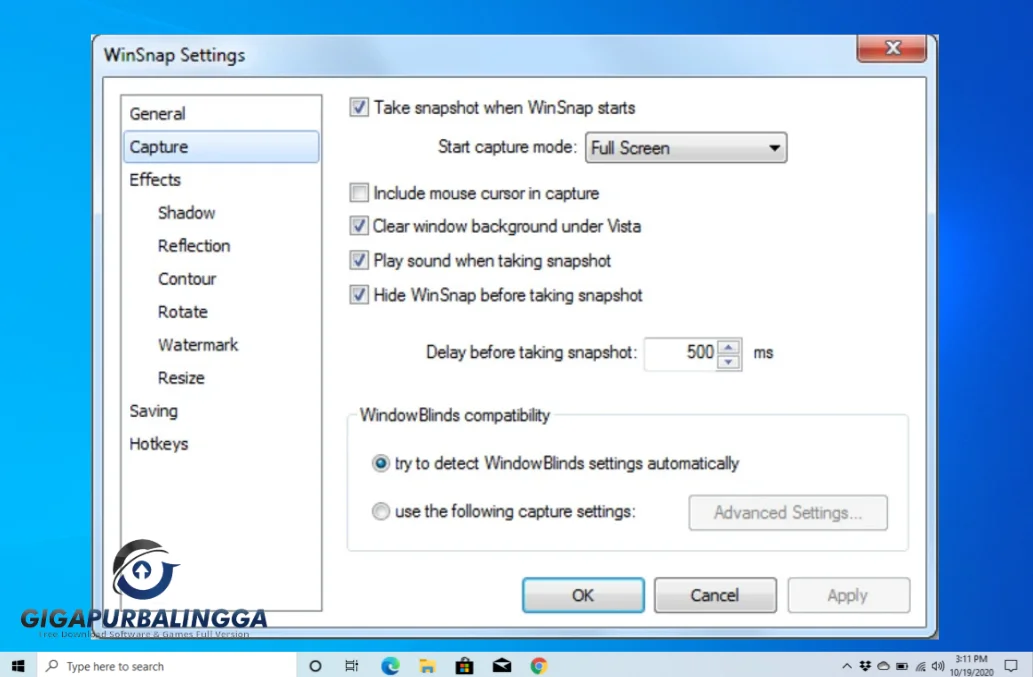Image resolution: width=1033 pixels, height=677 pixels.
Task: Select use the following capture settings
Action: click(x=380, y=511)
